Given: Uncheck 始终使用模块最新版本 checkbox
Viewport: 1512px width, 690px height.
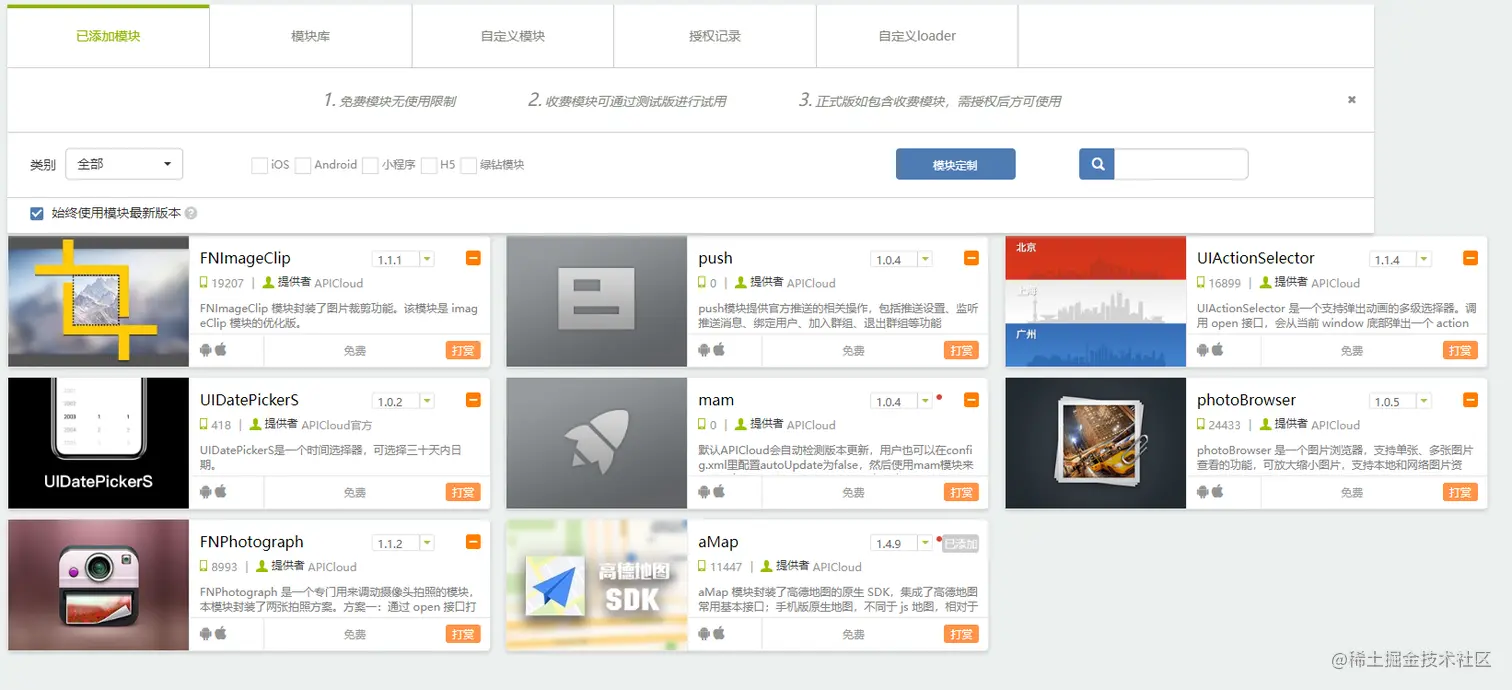Looking at the screenshot, I should coord(37,213).
